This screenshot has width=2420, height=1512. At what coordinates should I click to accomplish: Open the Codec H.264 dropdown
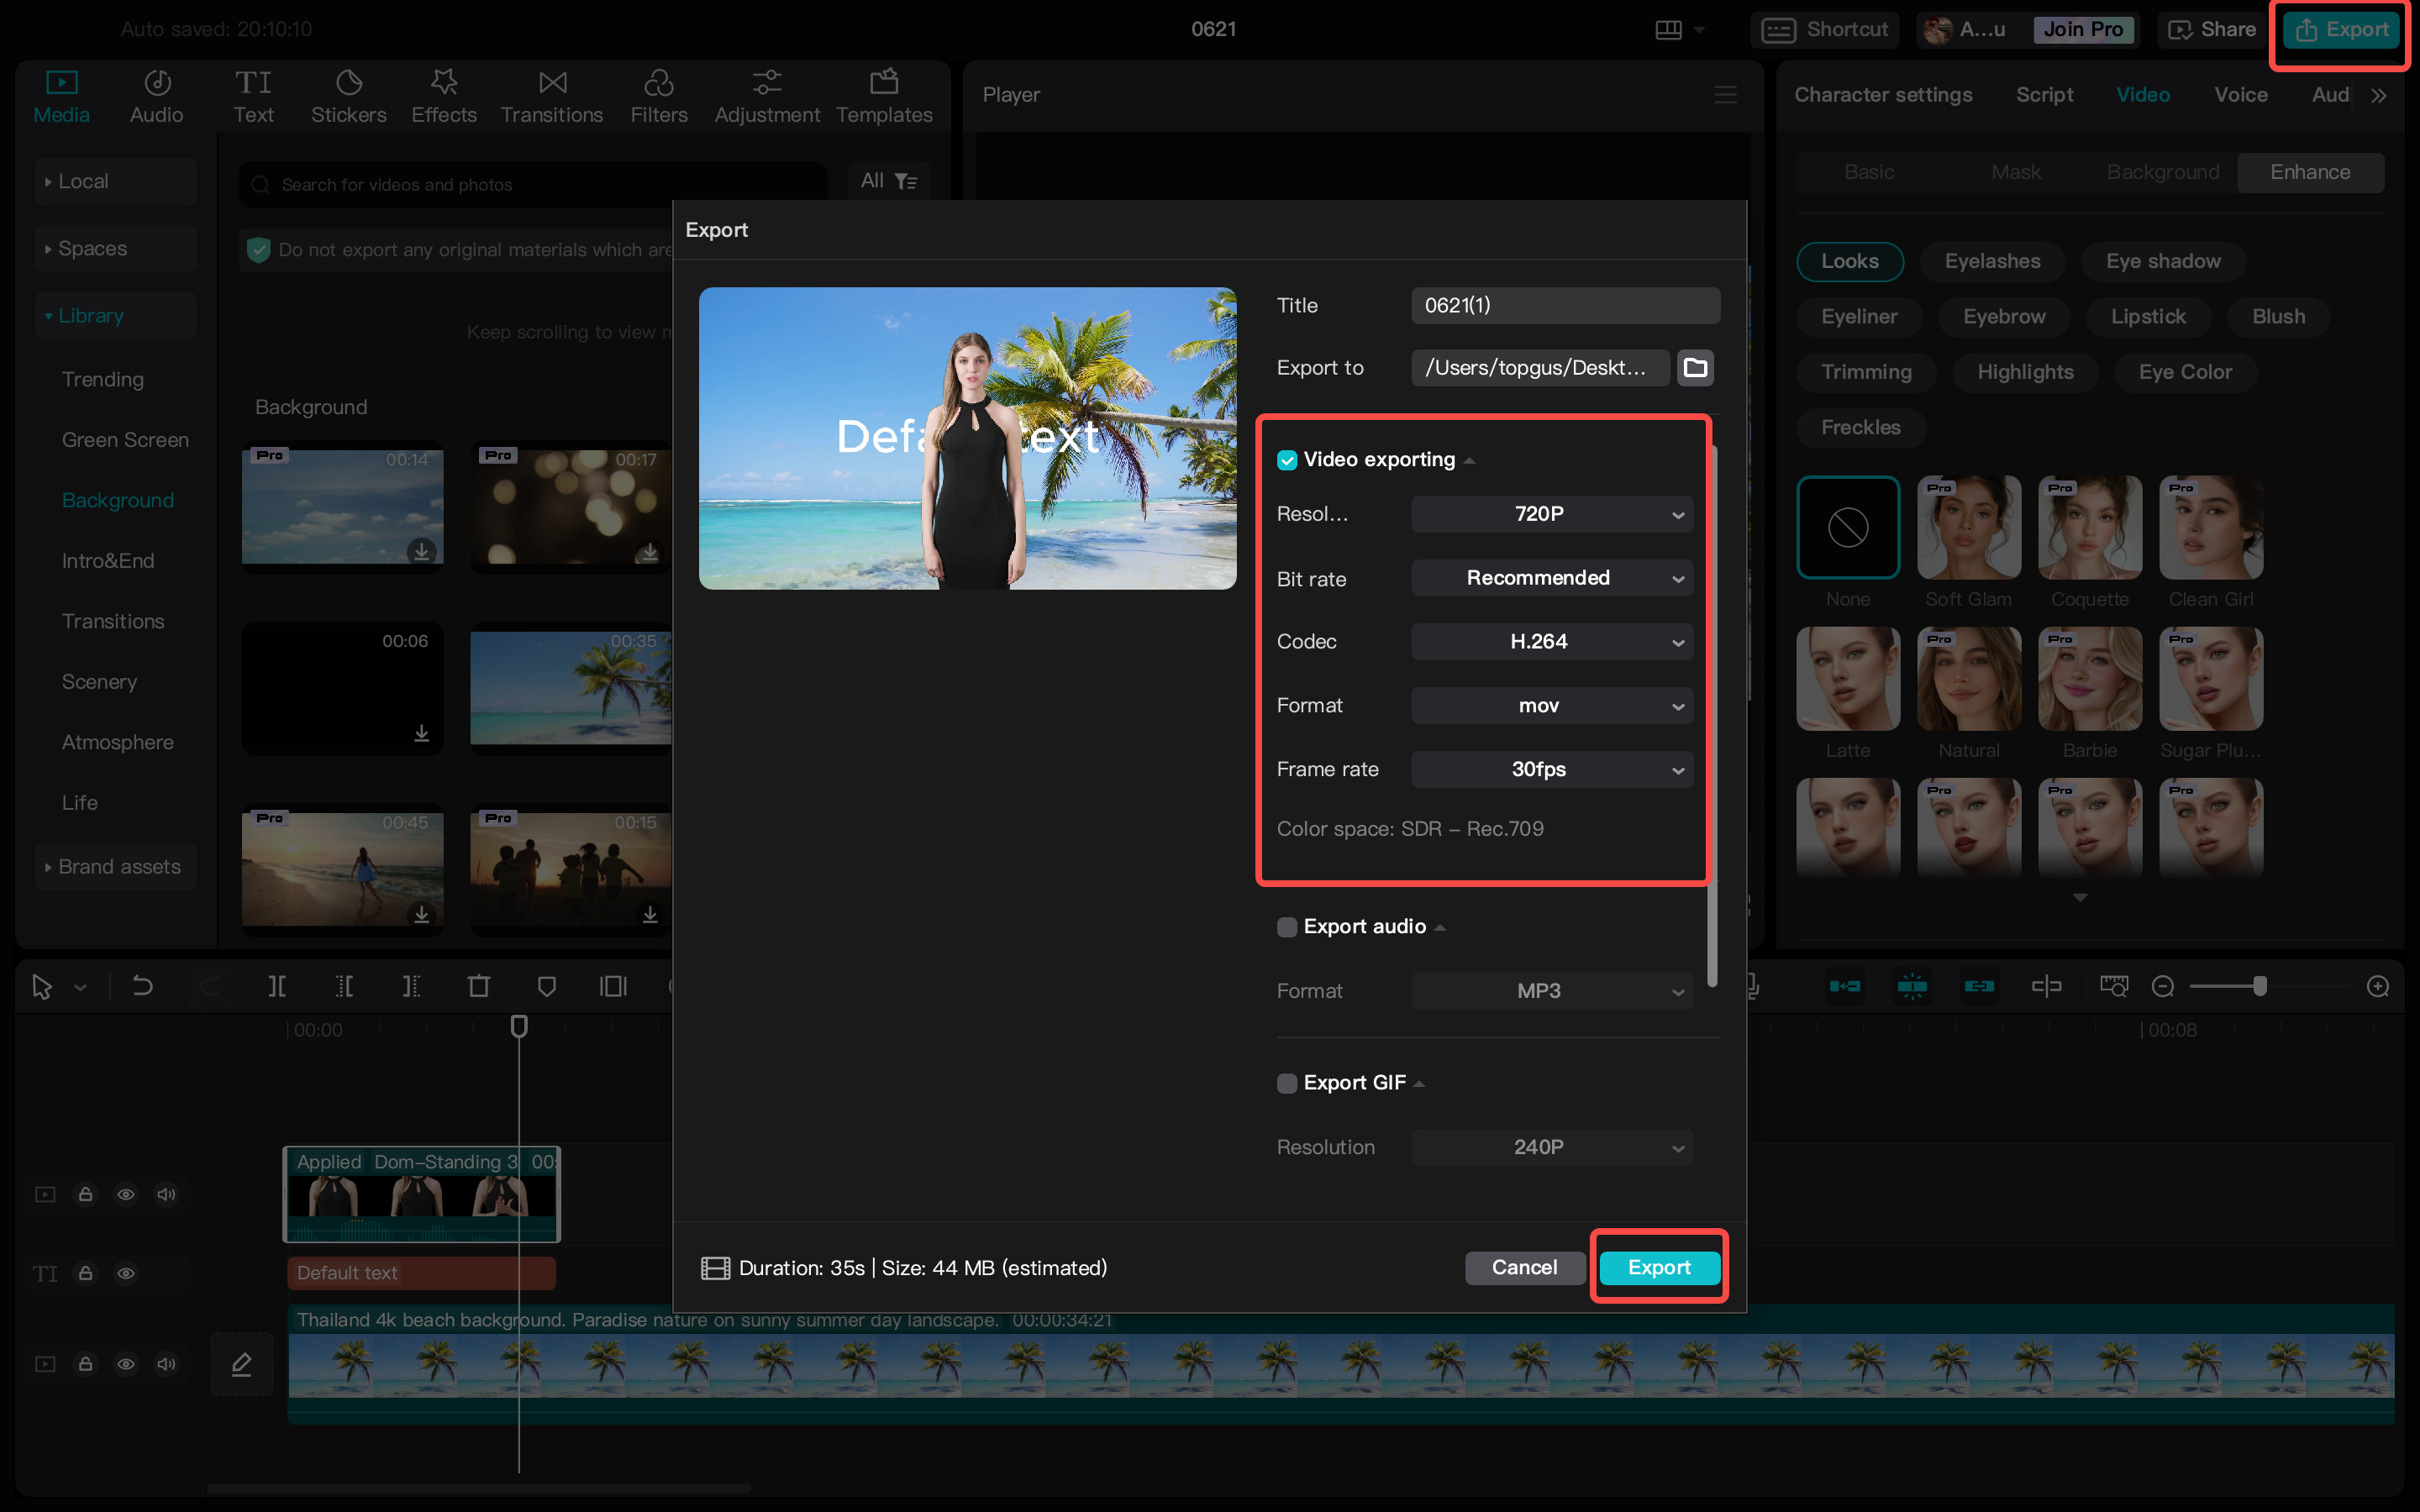tap(1551, 642)
